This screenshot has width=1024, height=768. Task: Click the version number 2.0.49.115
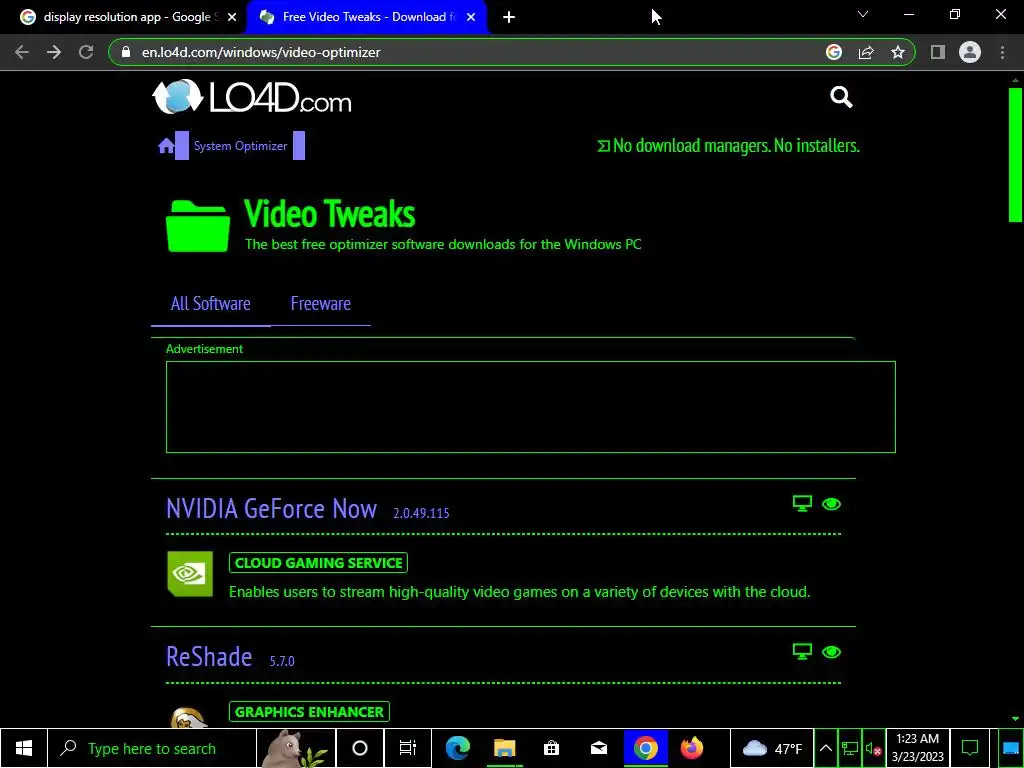[x=421, y=513]
